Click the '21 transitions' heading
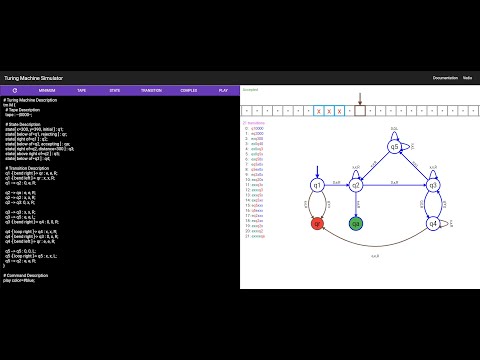Image resolution: width=480 pixels, height=360 pixels. pyautogui.click(x=254, y=123)
